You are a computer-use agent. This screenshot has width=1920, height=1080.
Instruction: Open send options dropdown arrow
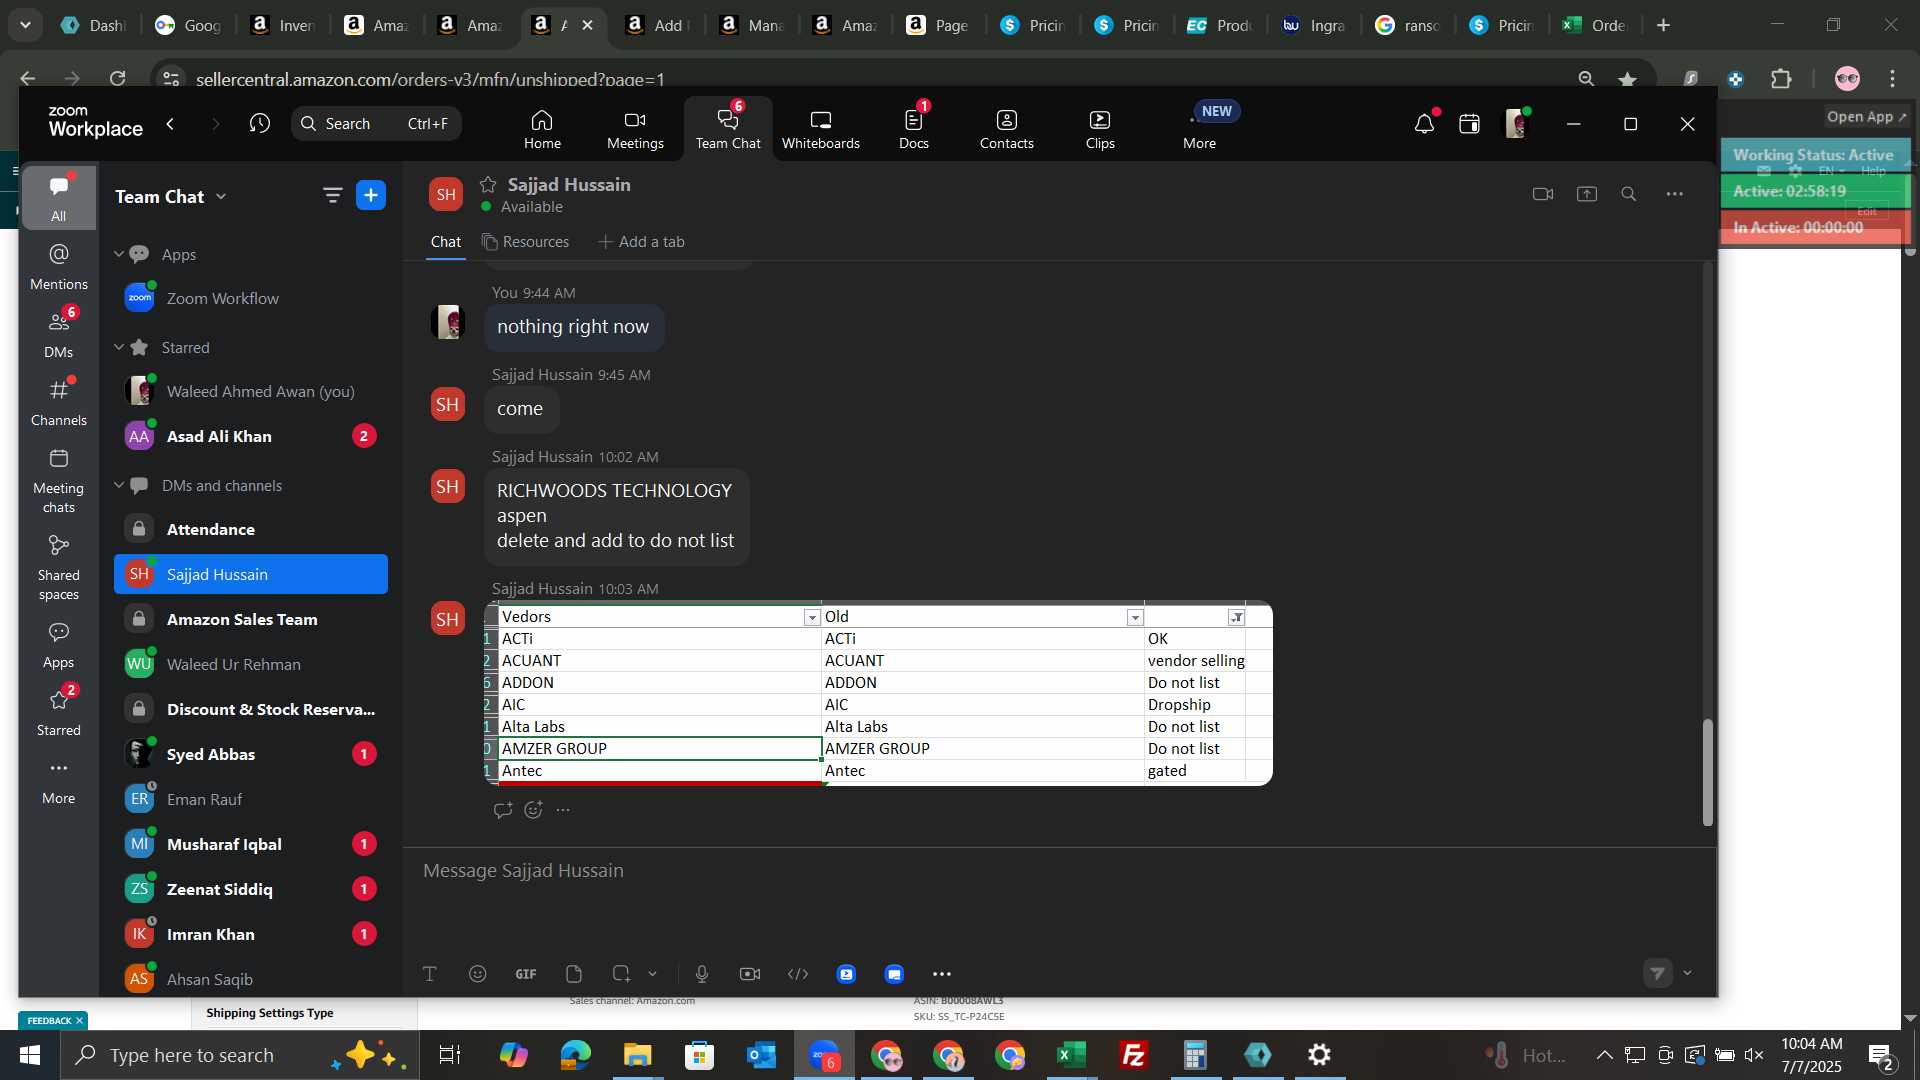coord(1688,973)
